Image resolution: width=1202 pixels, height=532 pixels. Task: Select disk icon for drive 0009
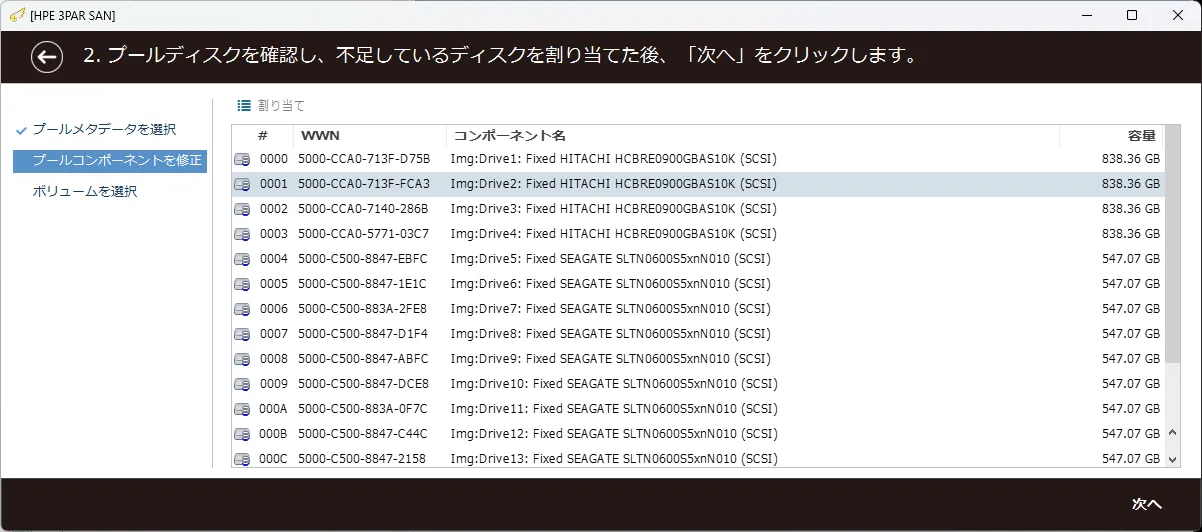pos(242,385)
